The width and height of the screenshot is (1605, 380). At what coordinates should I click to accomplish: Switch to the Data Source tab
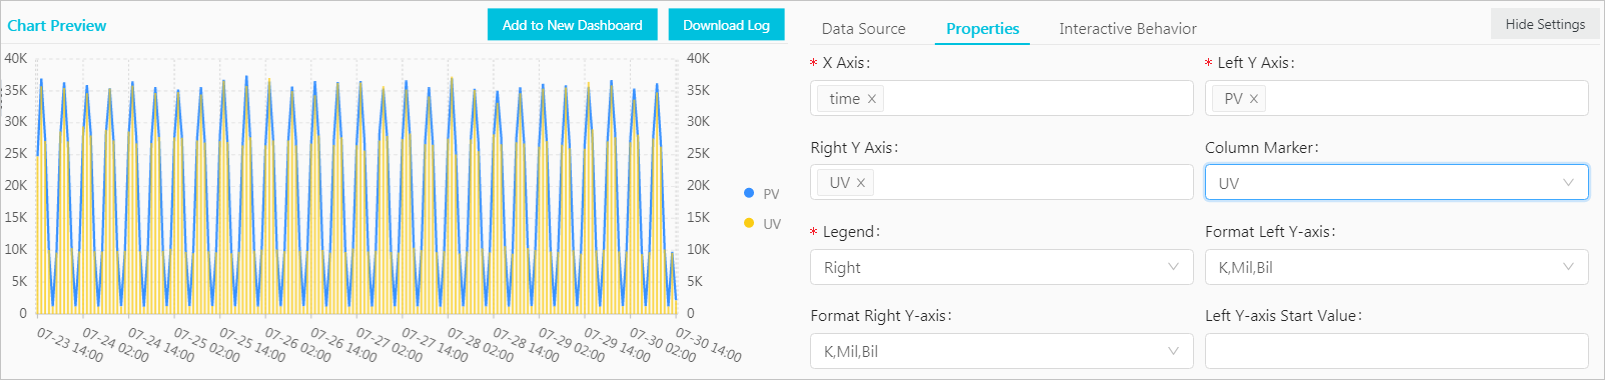[x=863, y=29]
